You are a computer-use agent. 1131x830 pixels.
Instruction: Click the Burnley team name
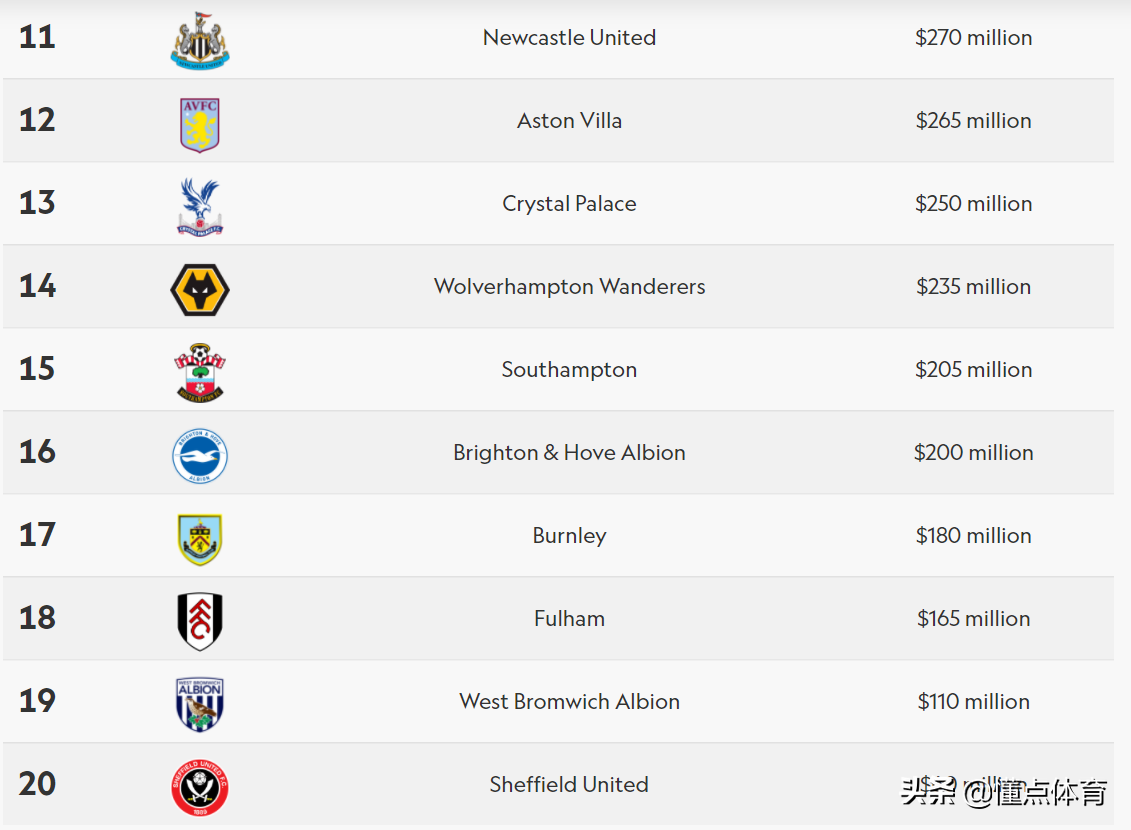pos(569,536)
